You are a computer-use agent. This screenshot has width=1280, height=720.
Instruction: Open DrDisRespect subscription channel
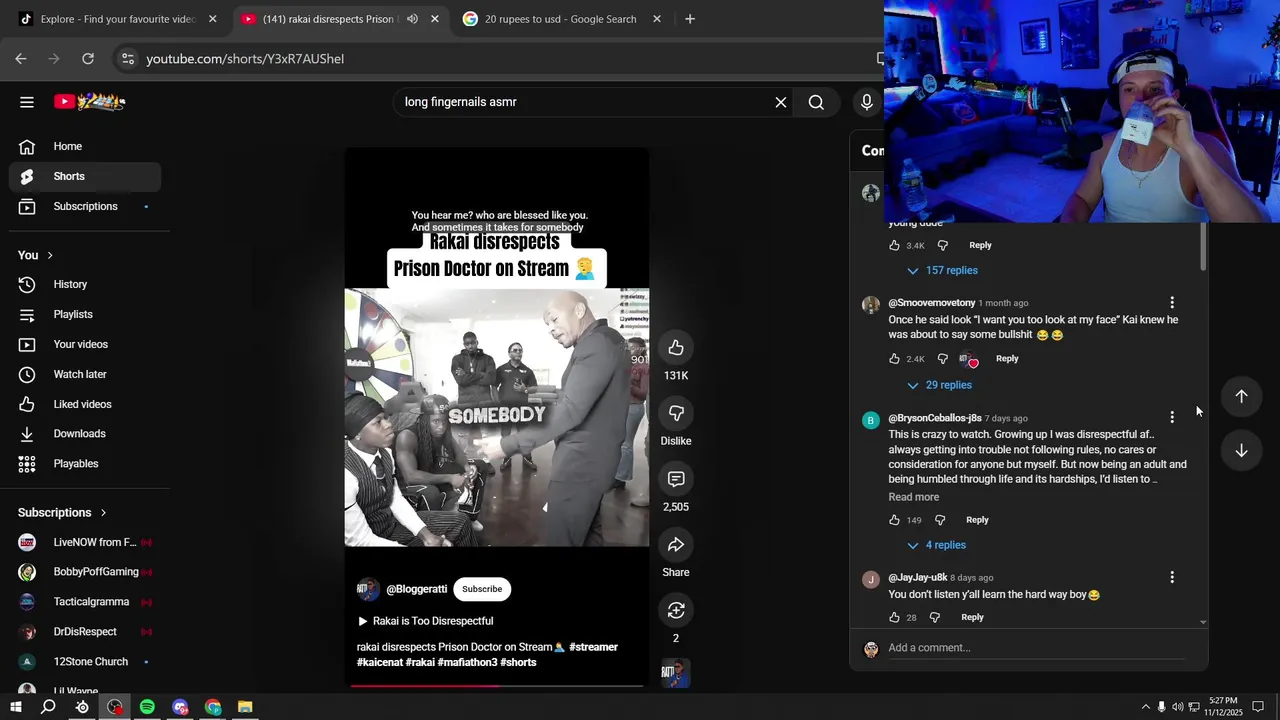point(85,632)
